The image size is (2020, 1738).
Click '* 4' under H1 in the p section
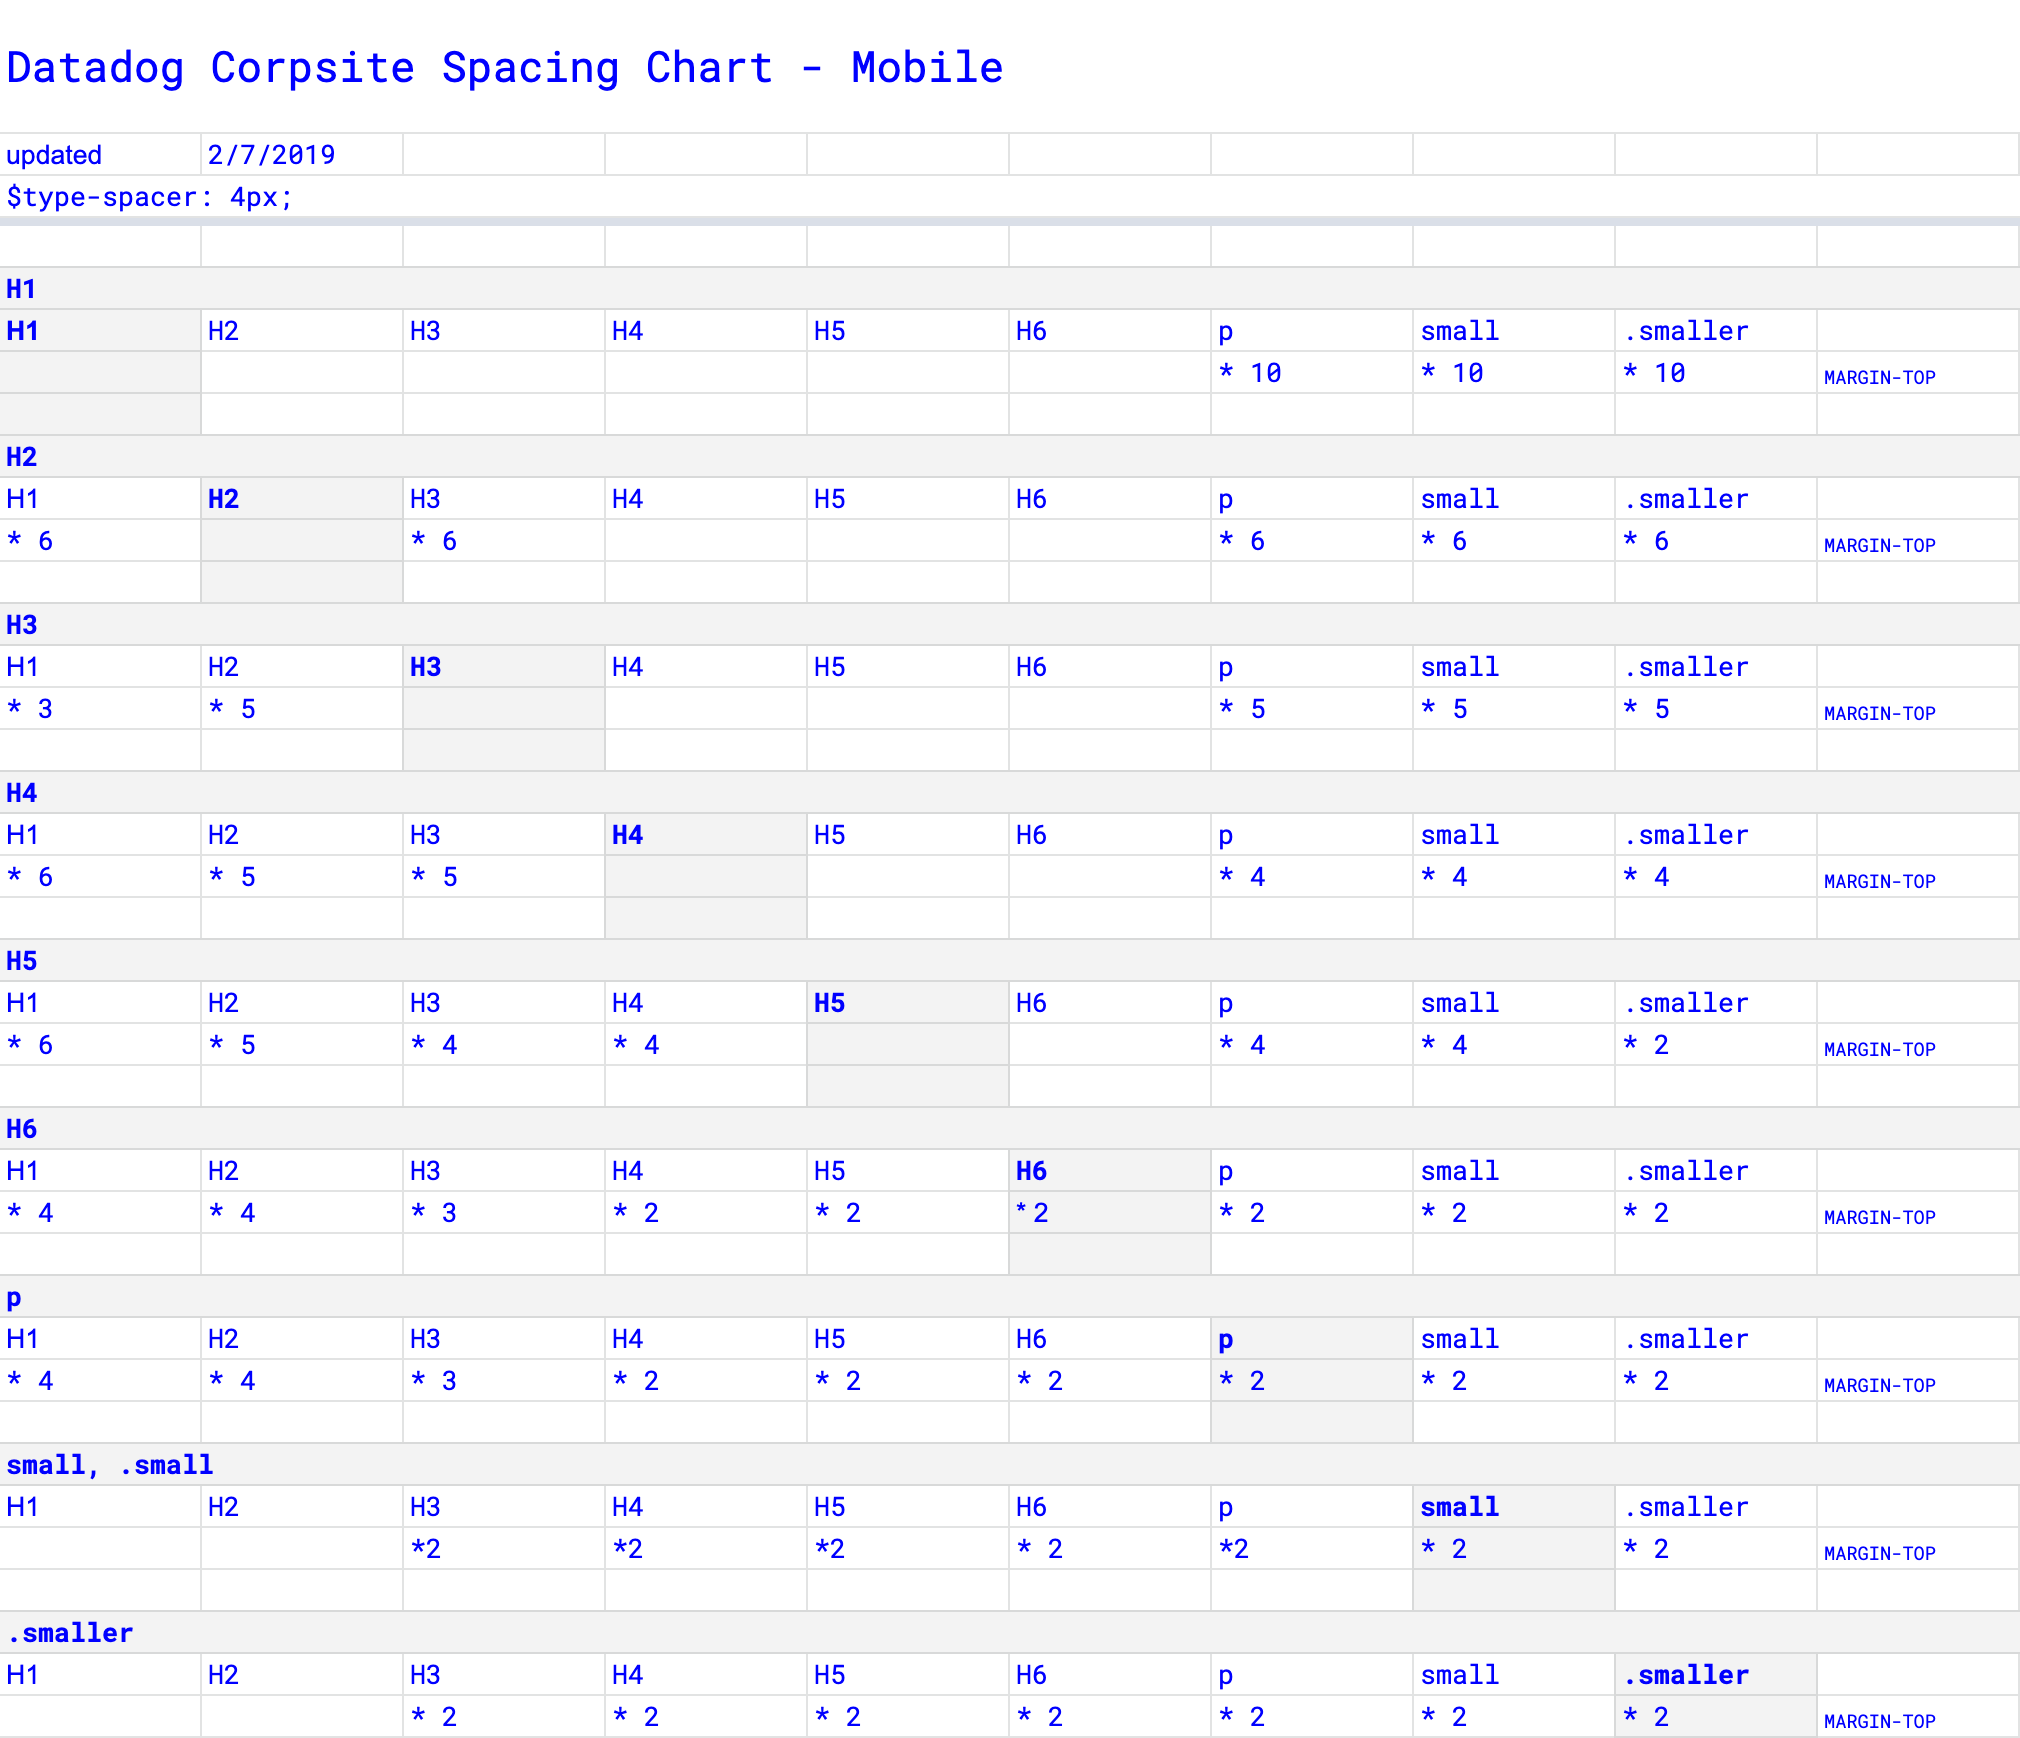click(30, 1381)
